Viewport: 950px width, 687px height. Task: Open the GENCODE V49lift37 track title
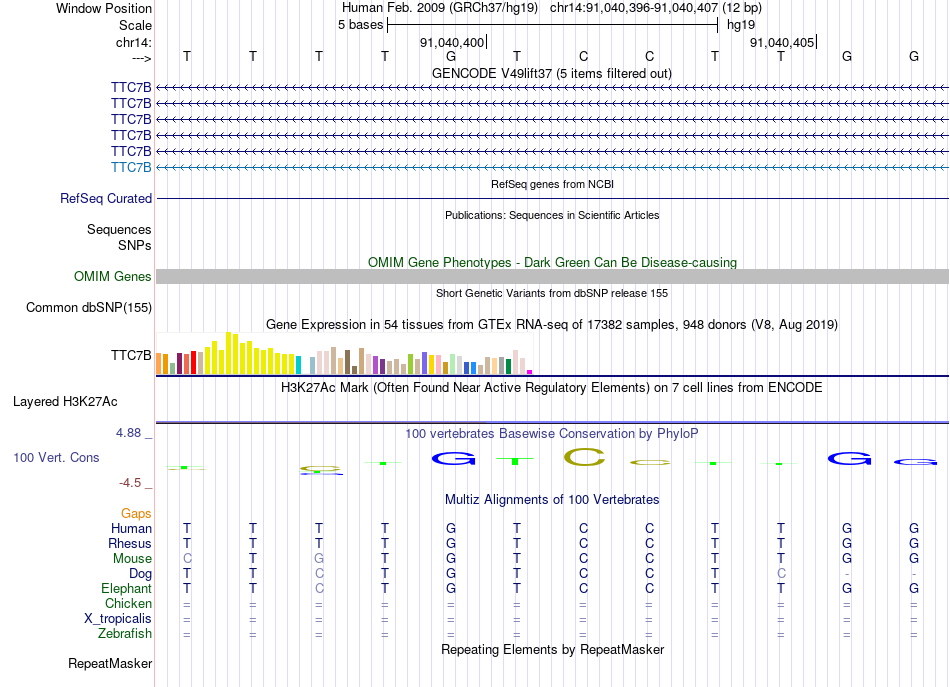click(552, 73)
